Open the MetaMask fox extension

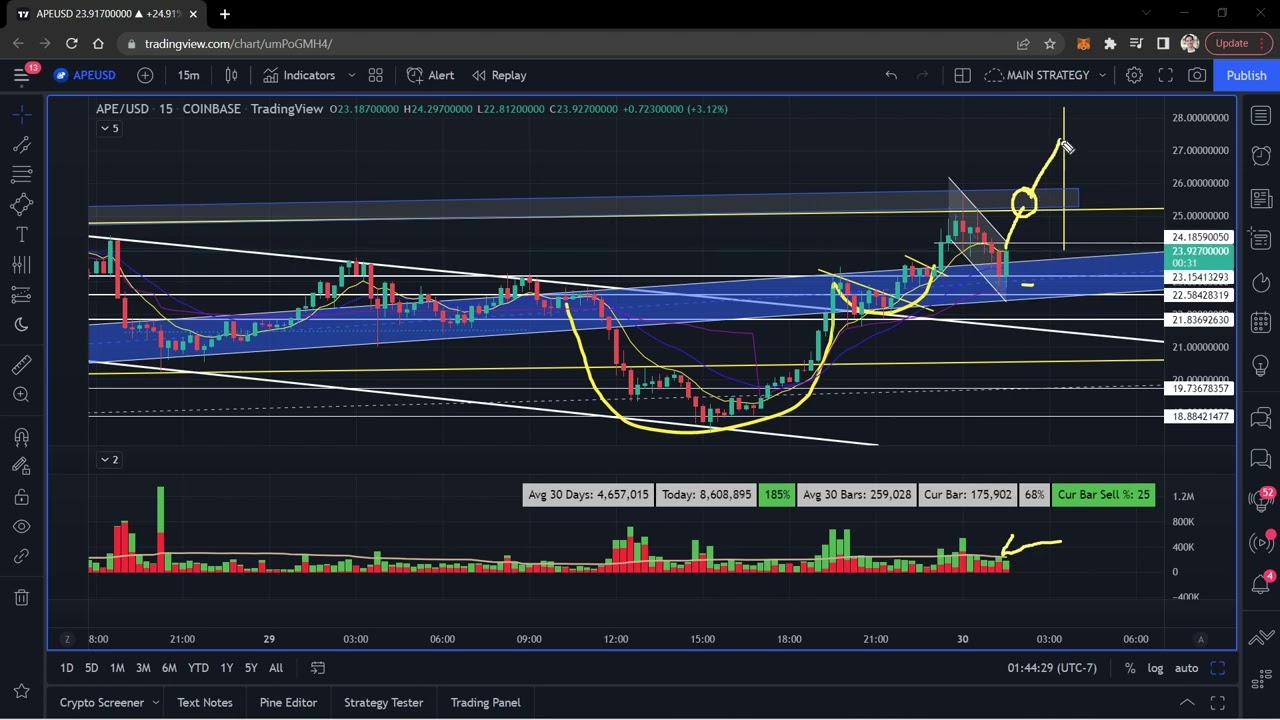click(x=1083, y=44)
